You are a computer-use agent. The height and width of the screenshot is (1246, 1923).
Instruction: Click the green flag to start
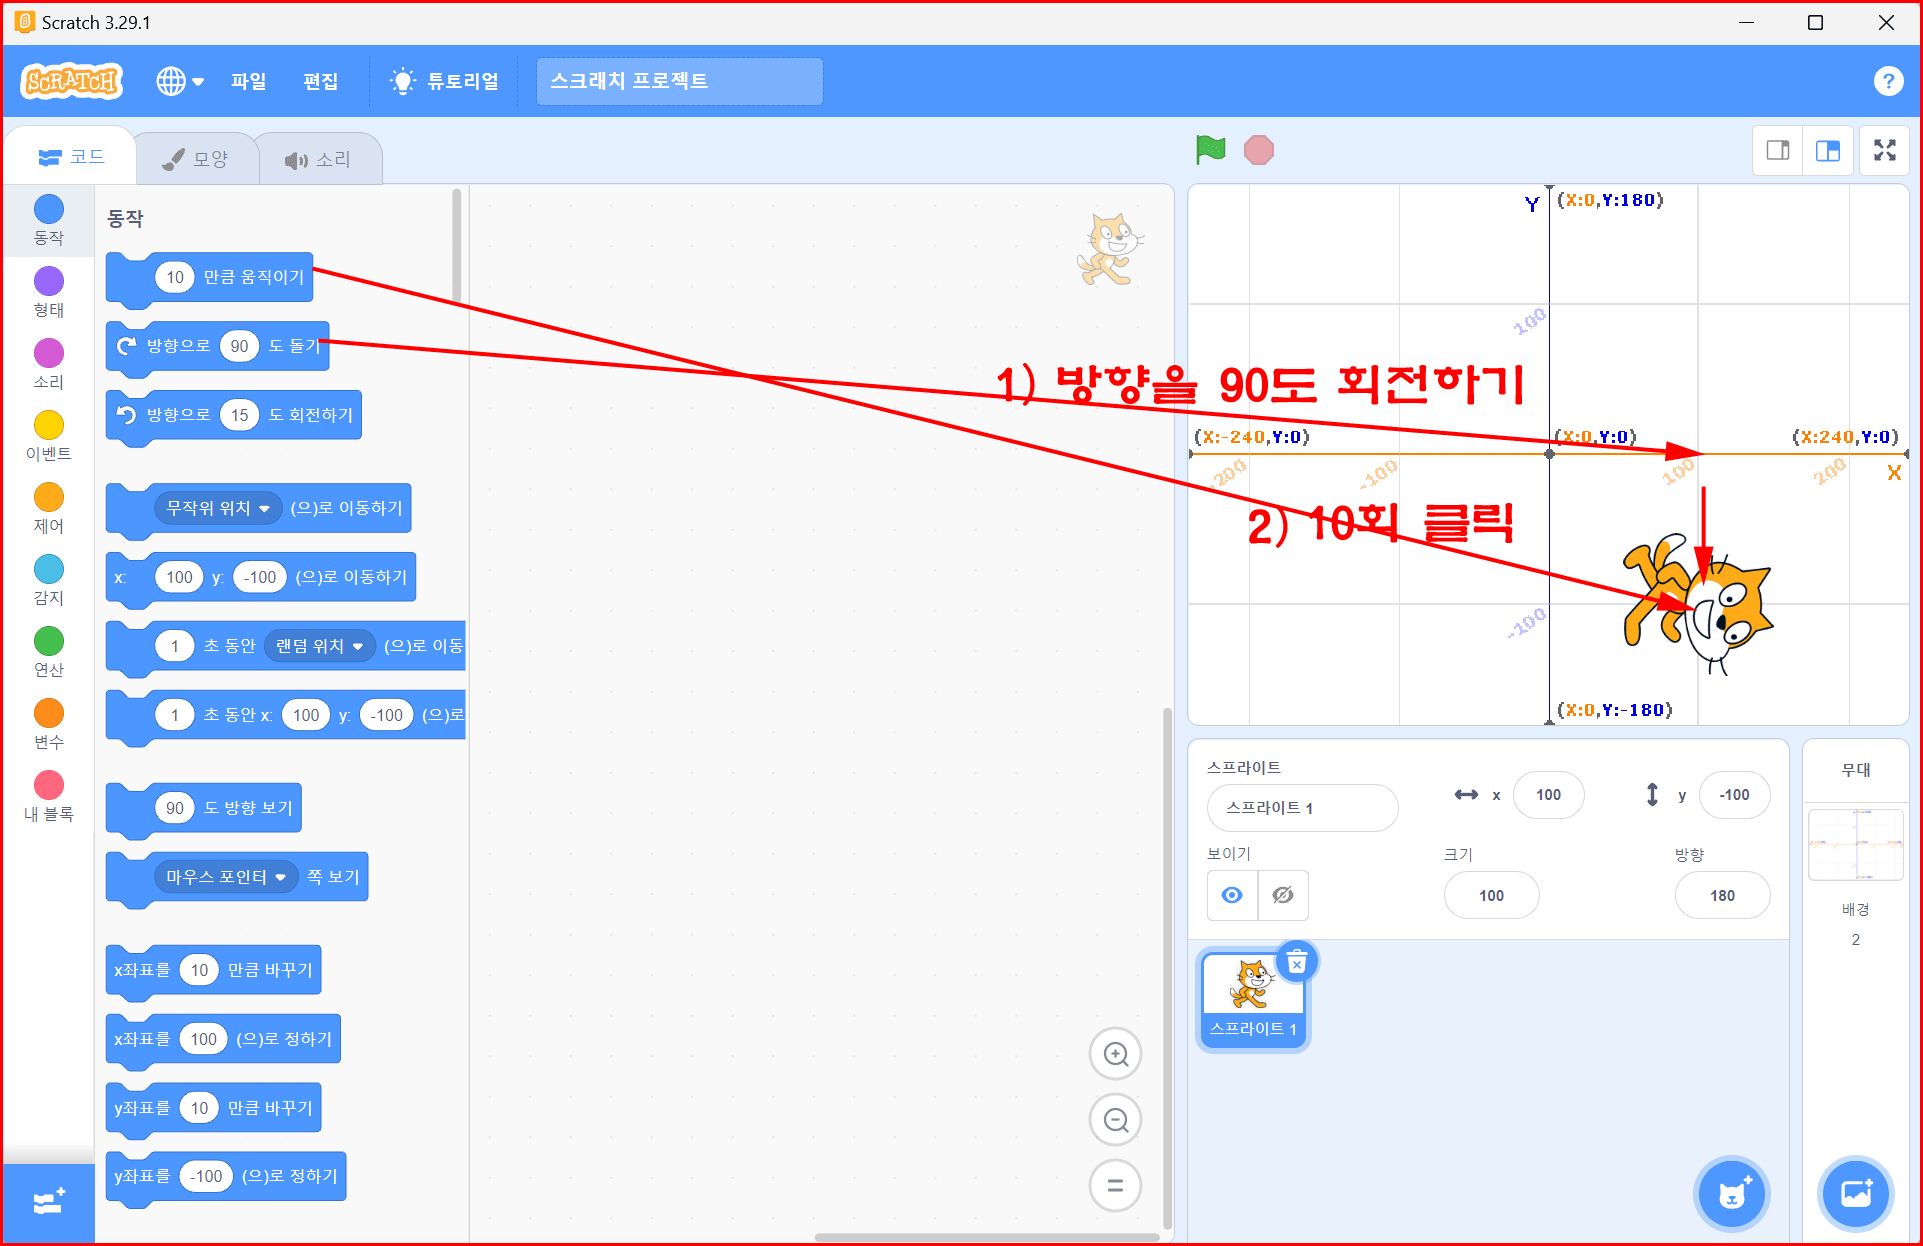coord(1210,150)
